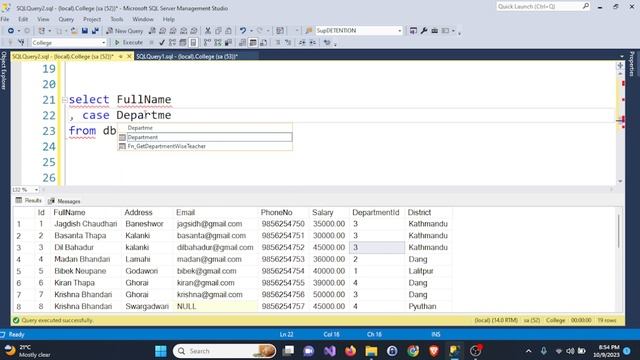Click the Copy icon in toolbar
Image resolution: width=640 pixels, height=360 pixels.
point(218,31)
